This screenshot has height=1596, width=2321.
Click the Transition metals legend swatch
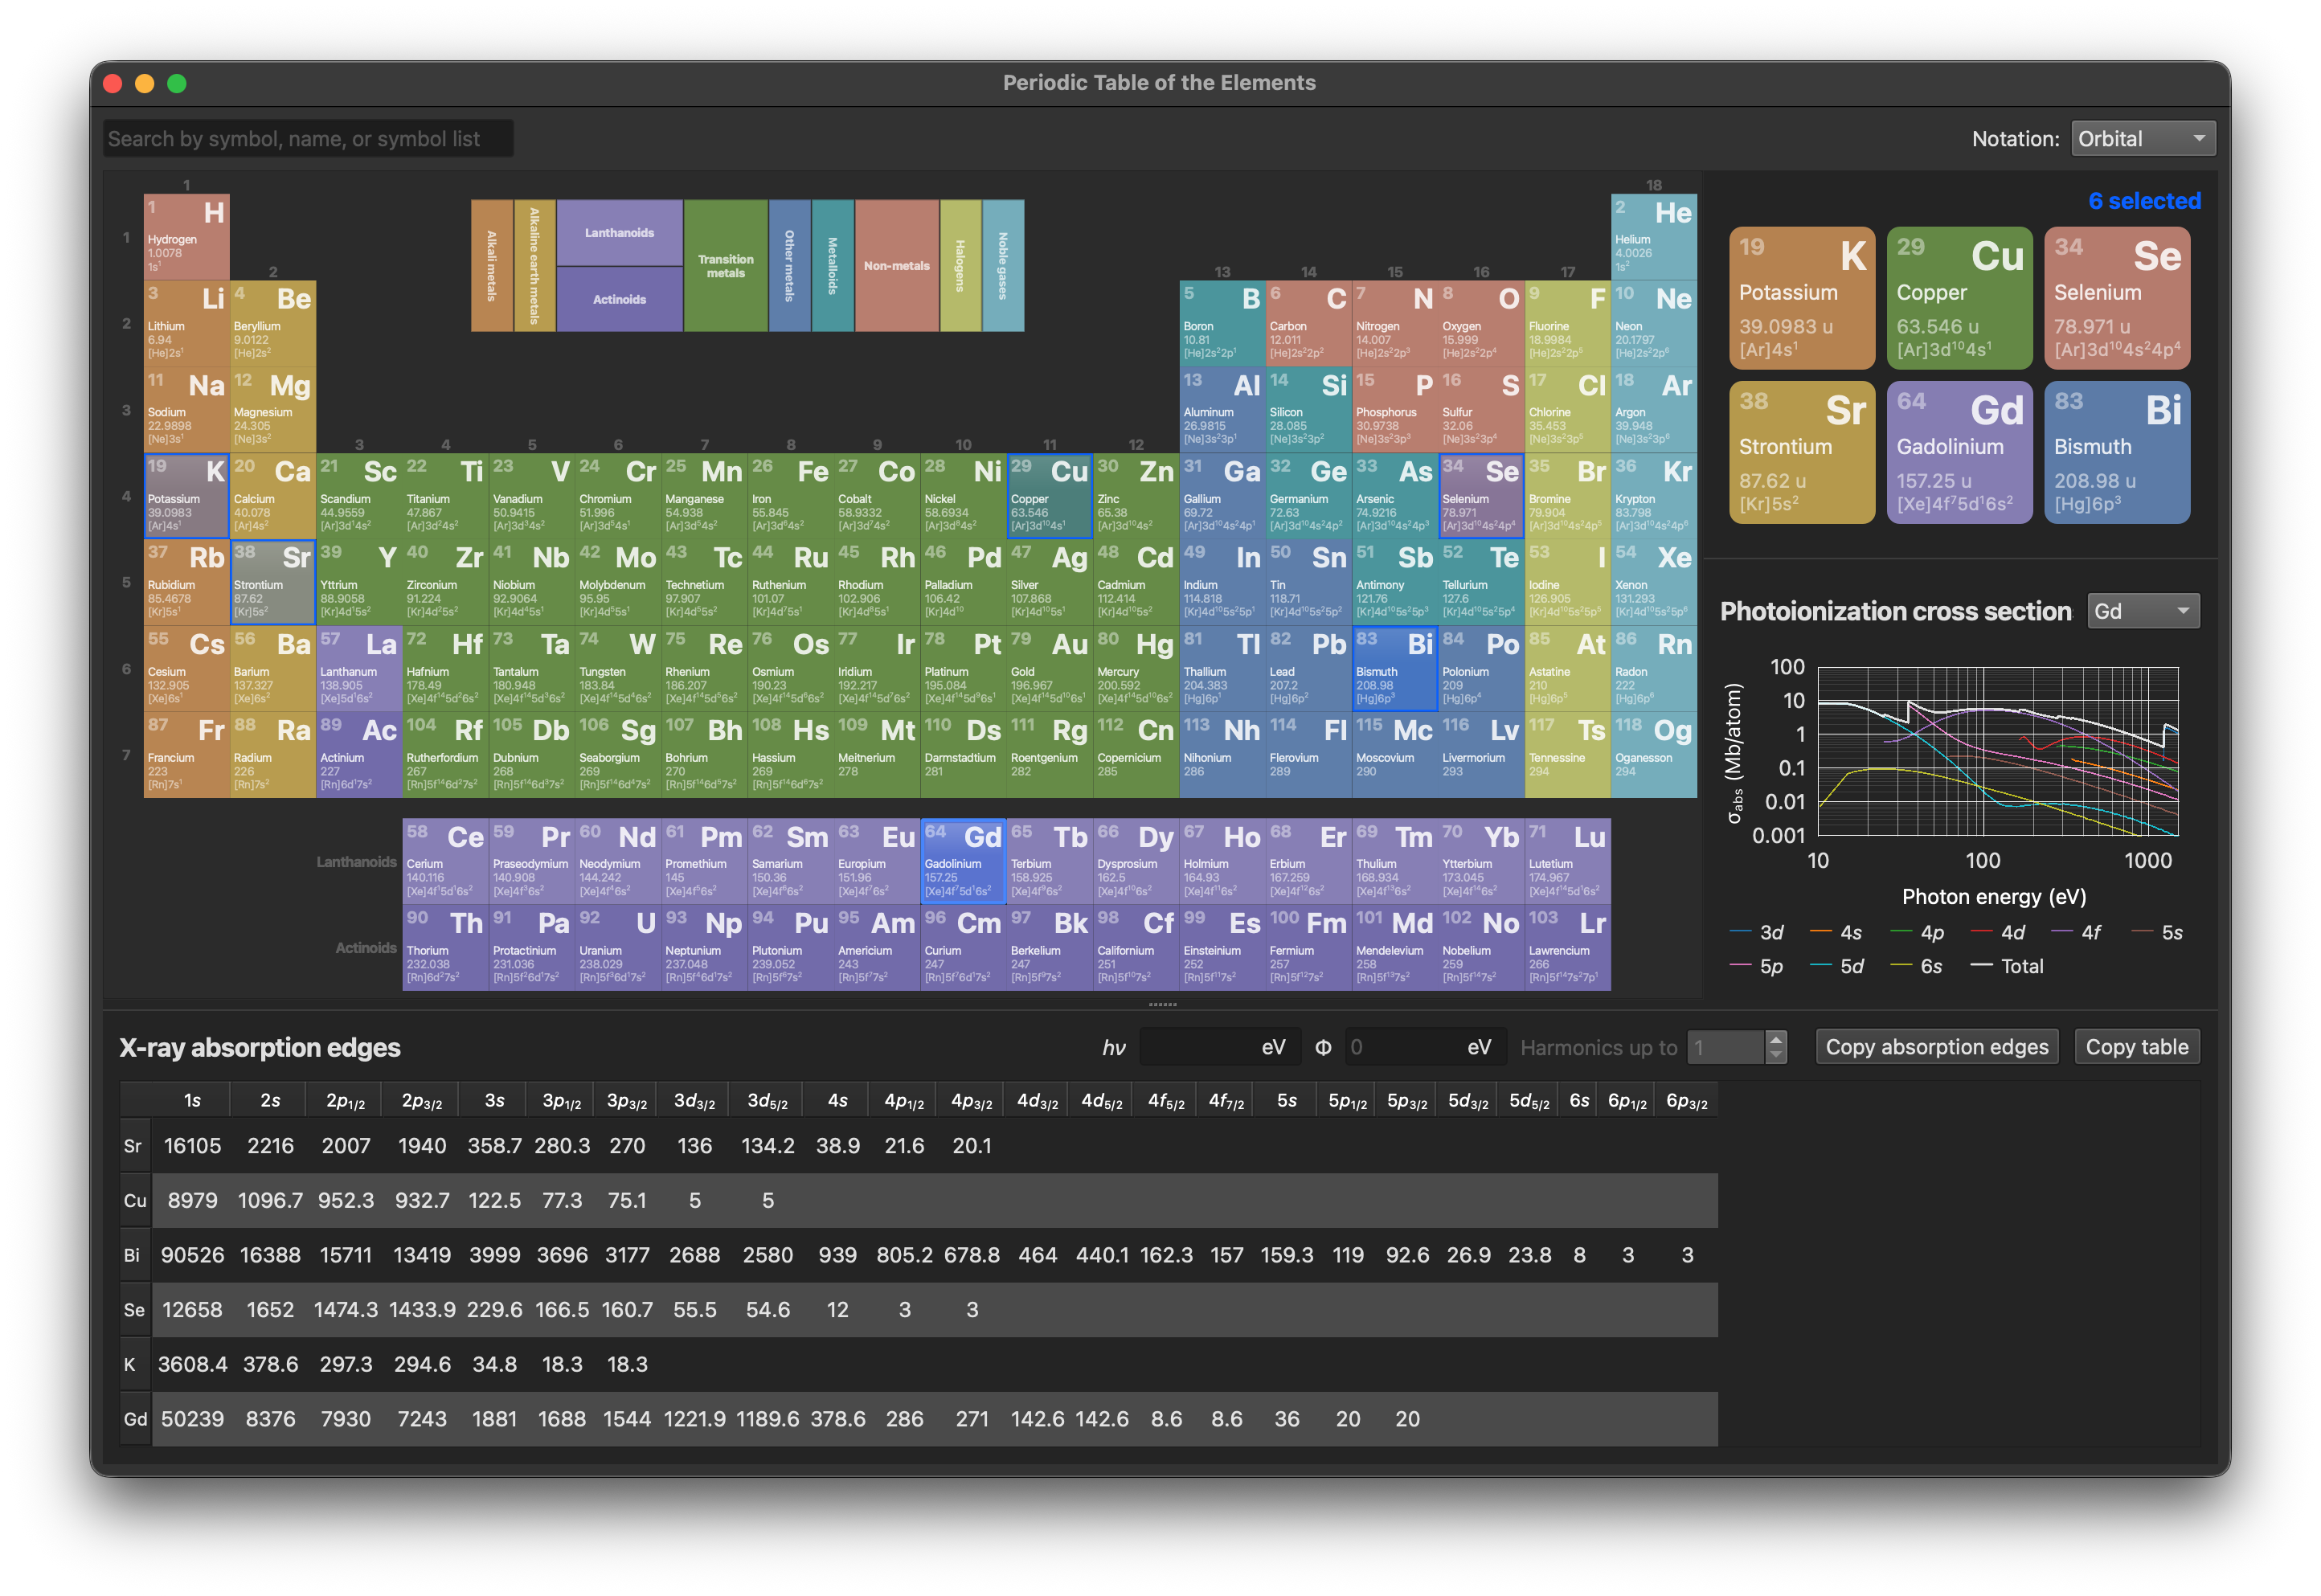click(726, 266)
